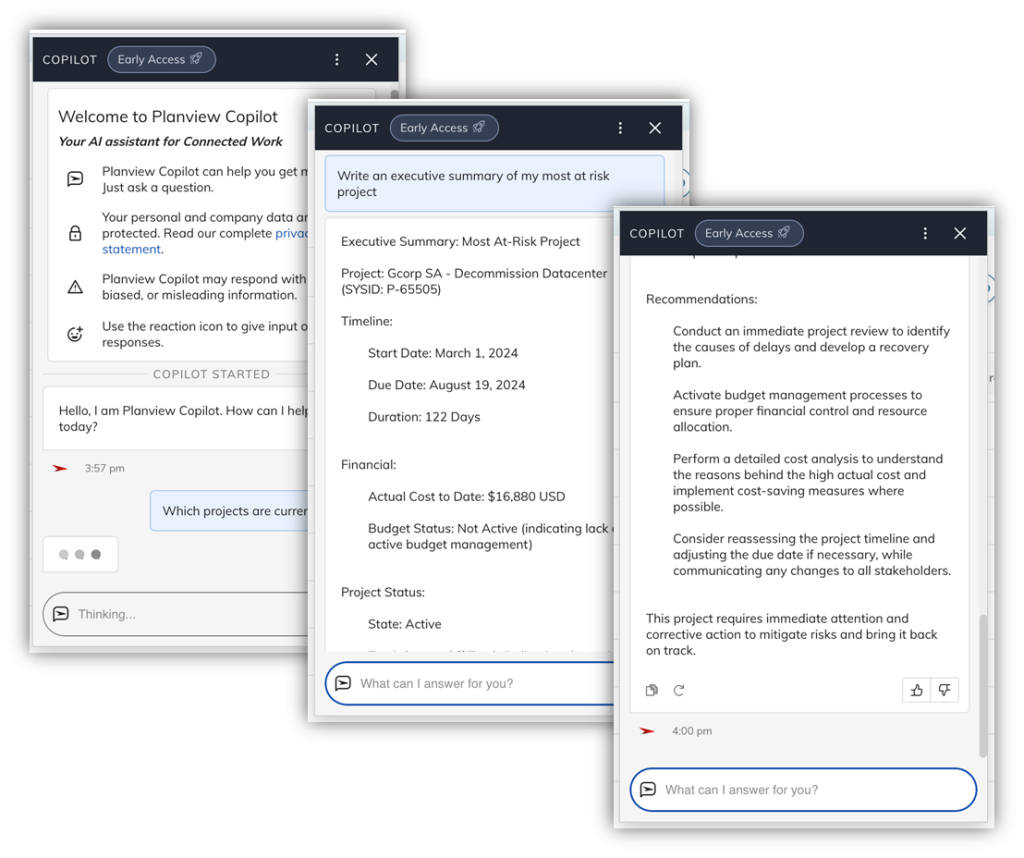Click the '3:57 pm' timestamp
The height and width of the screenshot is (858, 1024).
coord(104,468)
